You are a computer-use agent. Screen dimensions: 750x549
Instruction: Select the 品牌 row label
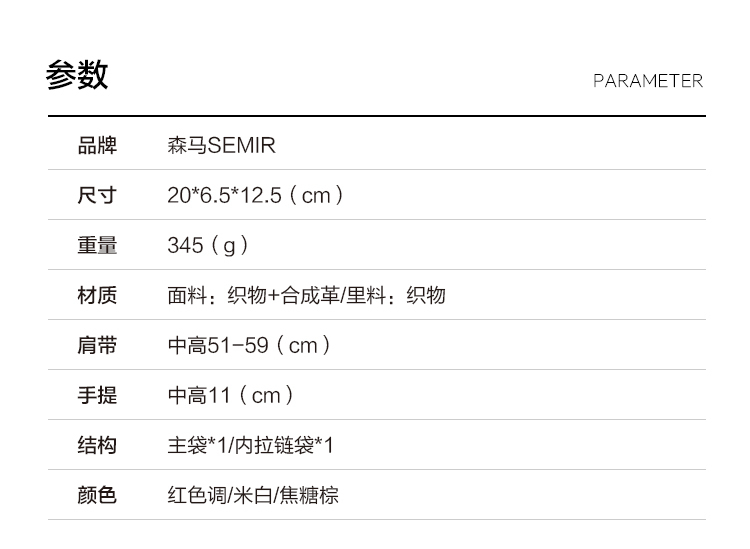pyautogui.click(x=97, y=146)
